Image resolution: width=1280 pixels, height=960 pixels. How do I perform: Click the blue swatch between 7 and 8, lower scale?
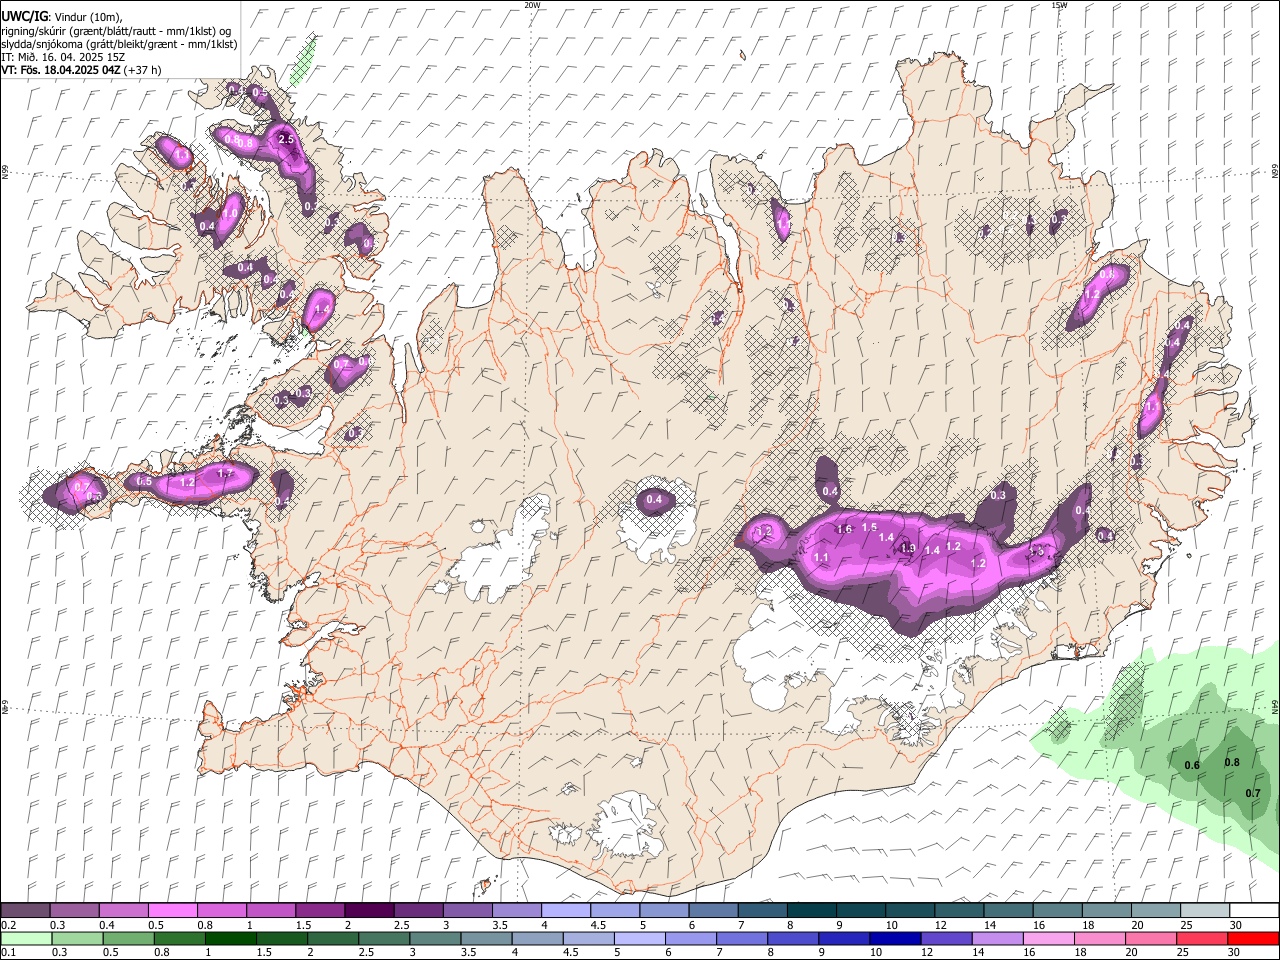(x=741, y=938)
